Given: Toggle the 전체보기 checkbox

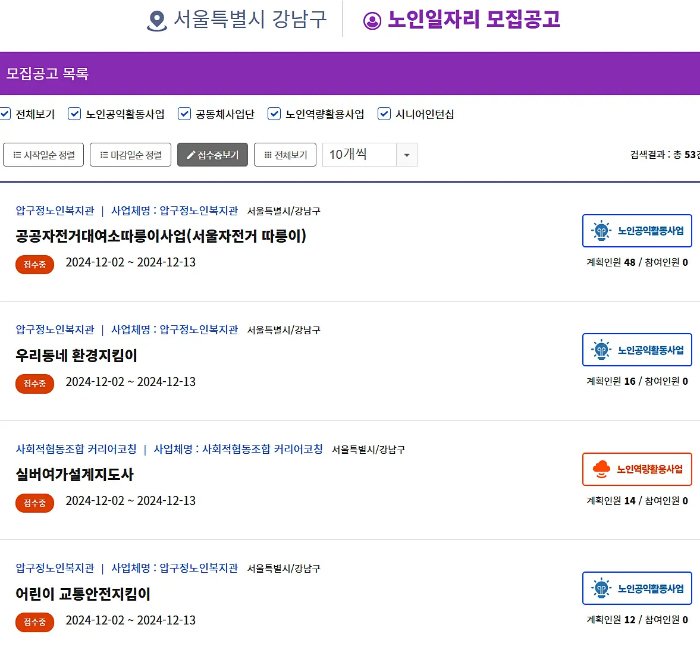Looking at the screenshot, I should pos(5,114).
